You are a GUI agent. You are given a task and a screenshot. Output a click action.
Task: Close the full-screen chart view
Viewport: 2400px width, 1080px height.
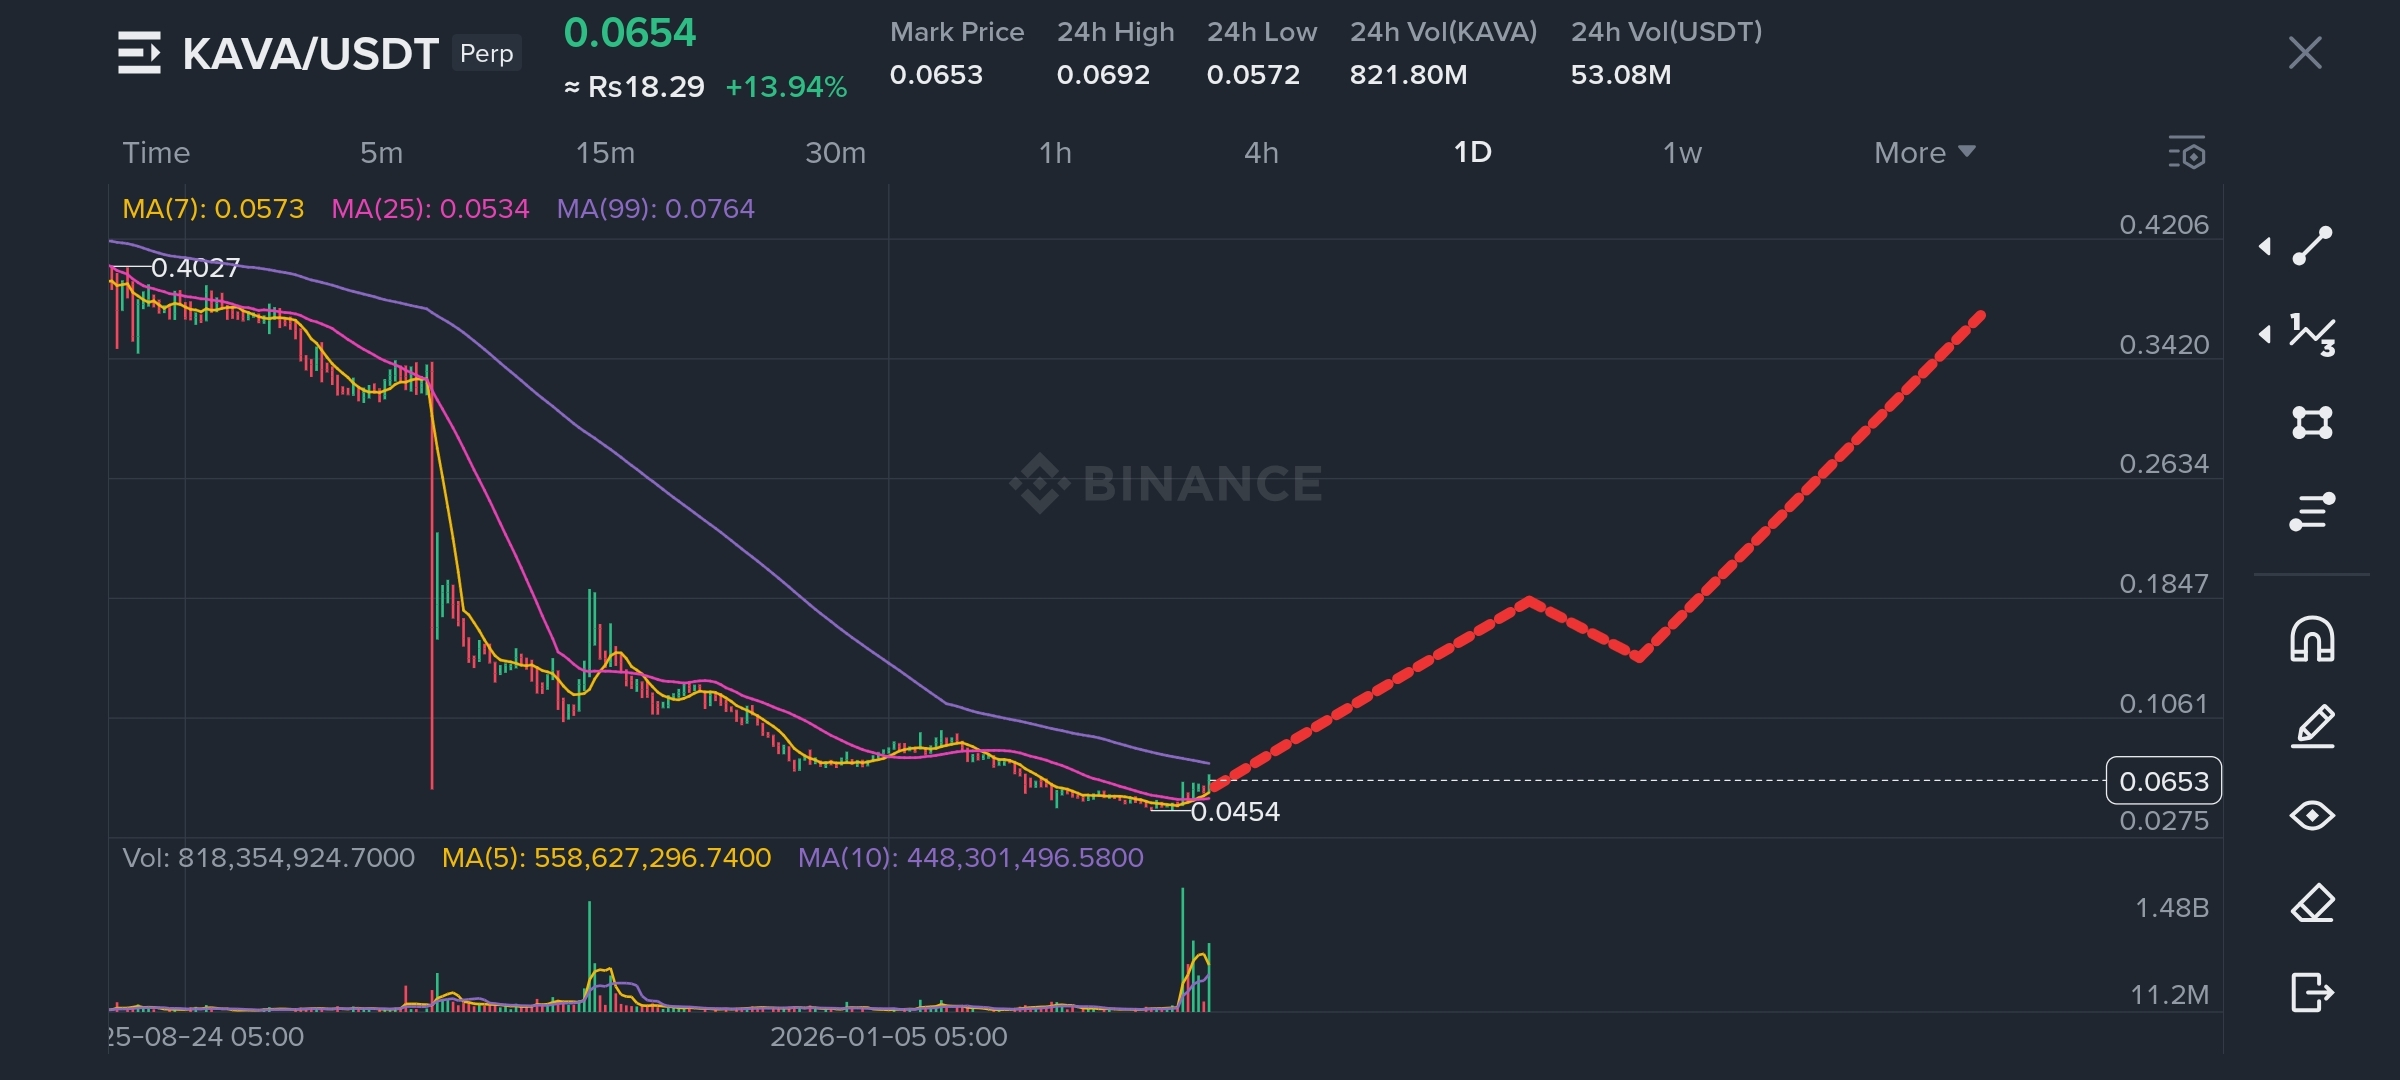point(2305,53)
